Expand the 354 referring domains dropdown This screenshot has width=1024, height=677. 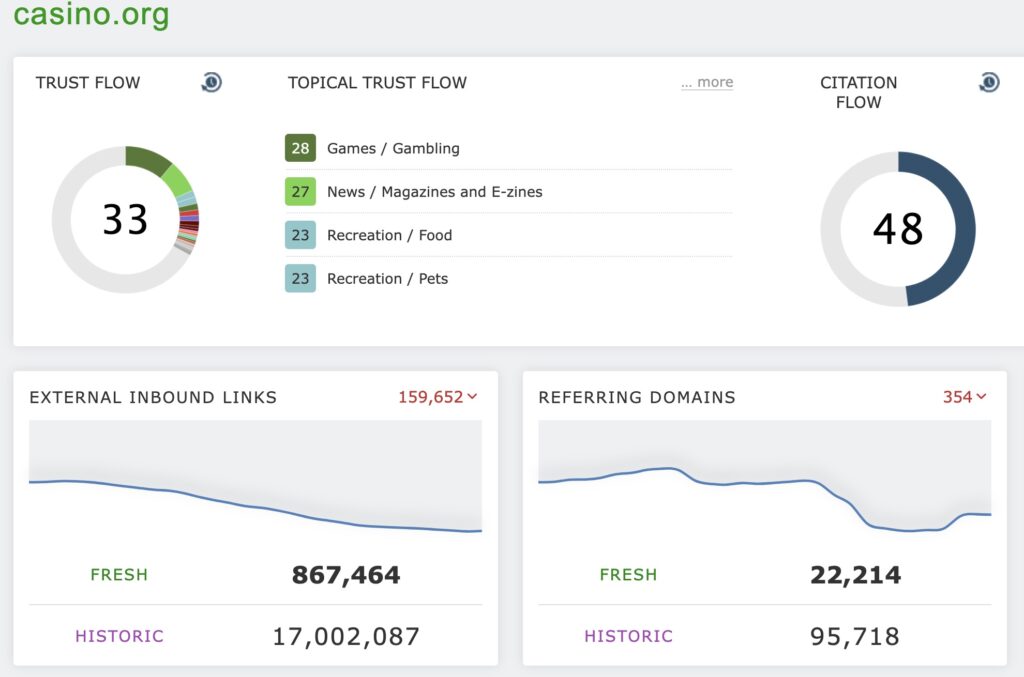pos(964,397)
